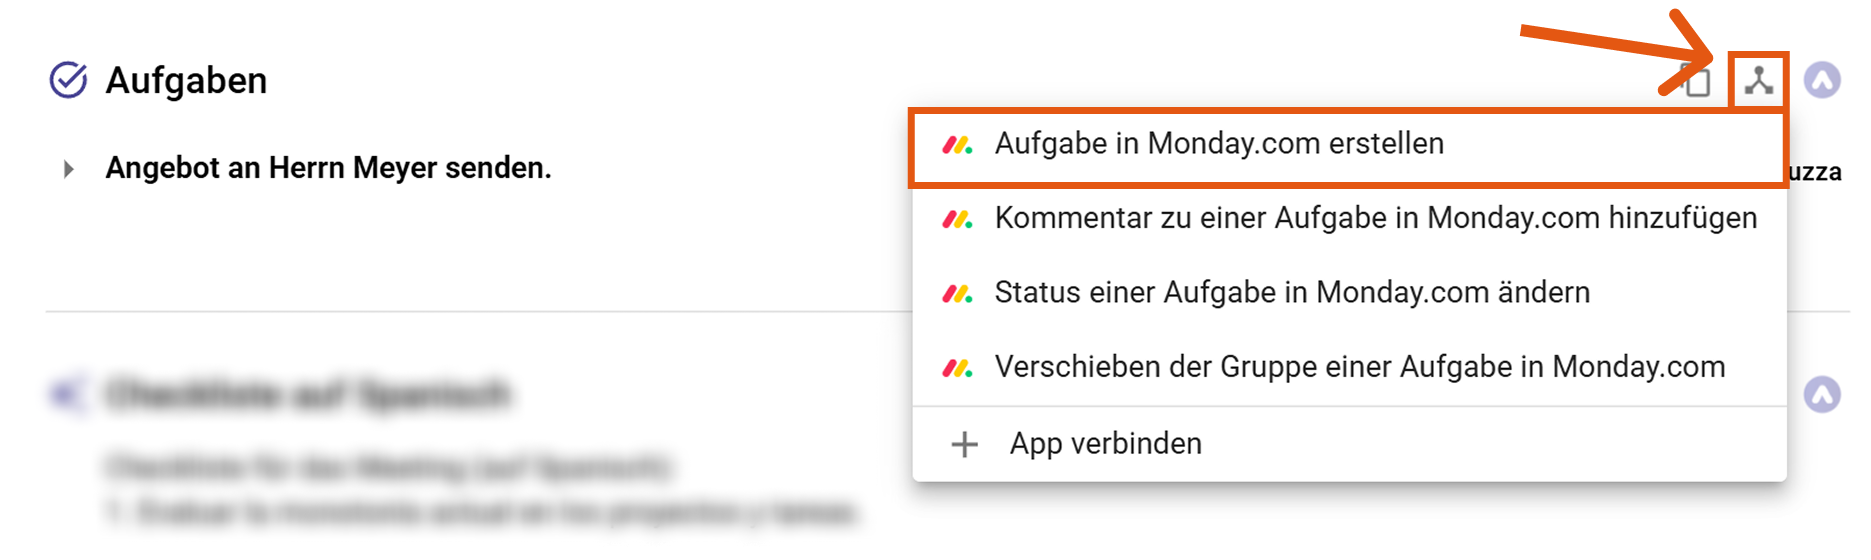
Task: Click the 'Aufgaben' section heading
Action: tap(186, 81)
